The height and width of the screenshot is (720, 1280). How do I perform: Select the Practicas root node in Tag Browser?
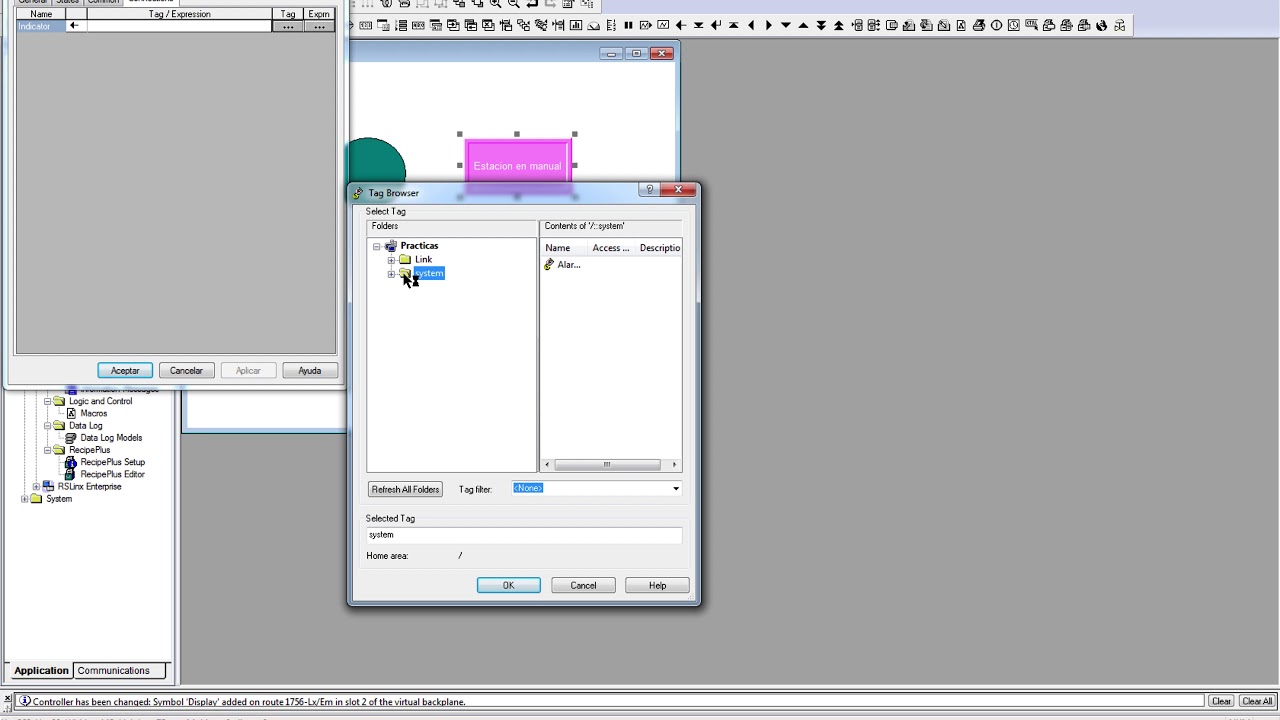click(419, 246)
